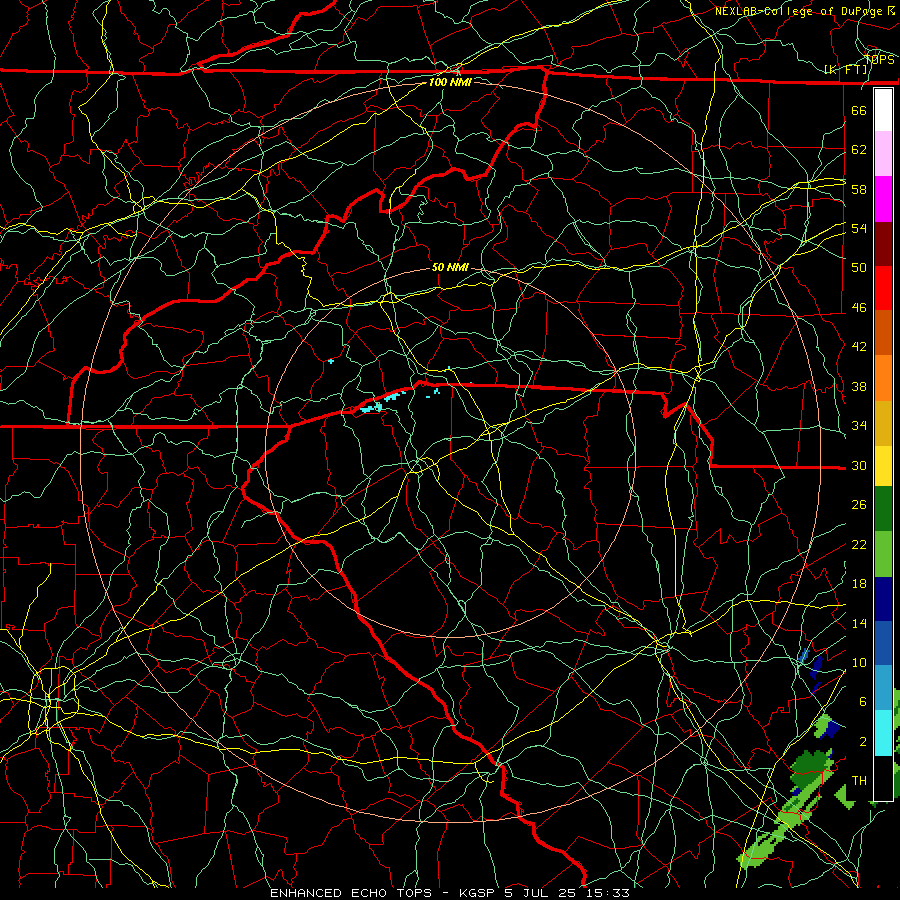The image size is (900, 900).
Task: Click the light green legend swatch
Action: tap(883, 554)
